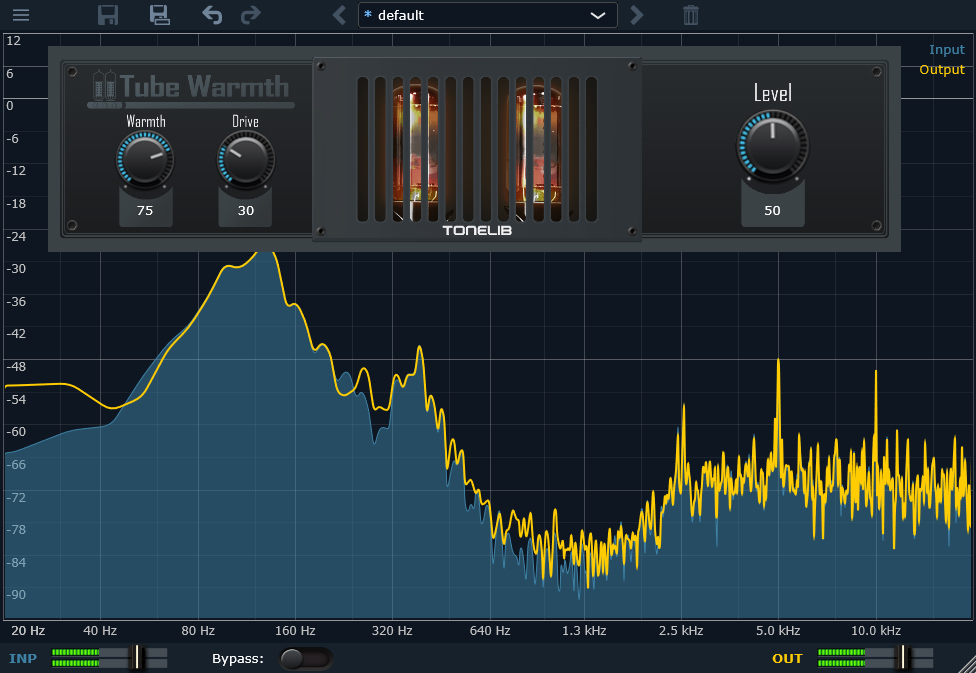
Task: Delete the preset with the trash icon
Action: tap(691, 15)
